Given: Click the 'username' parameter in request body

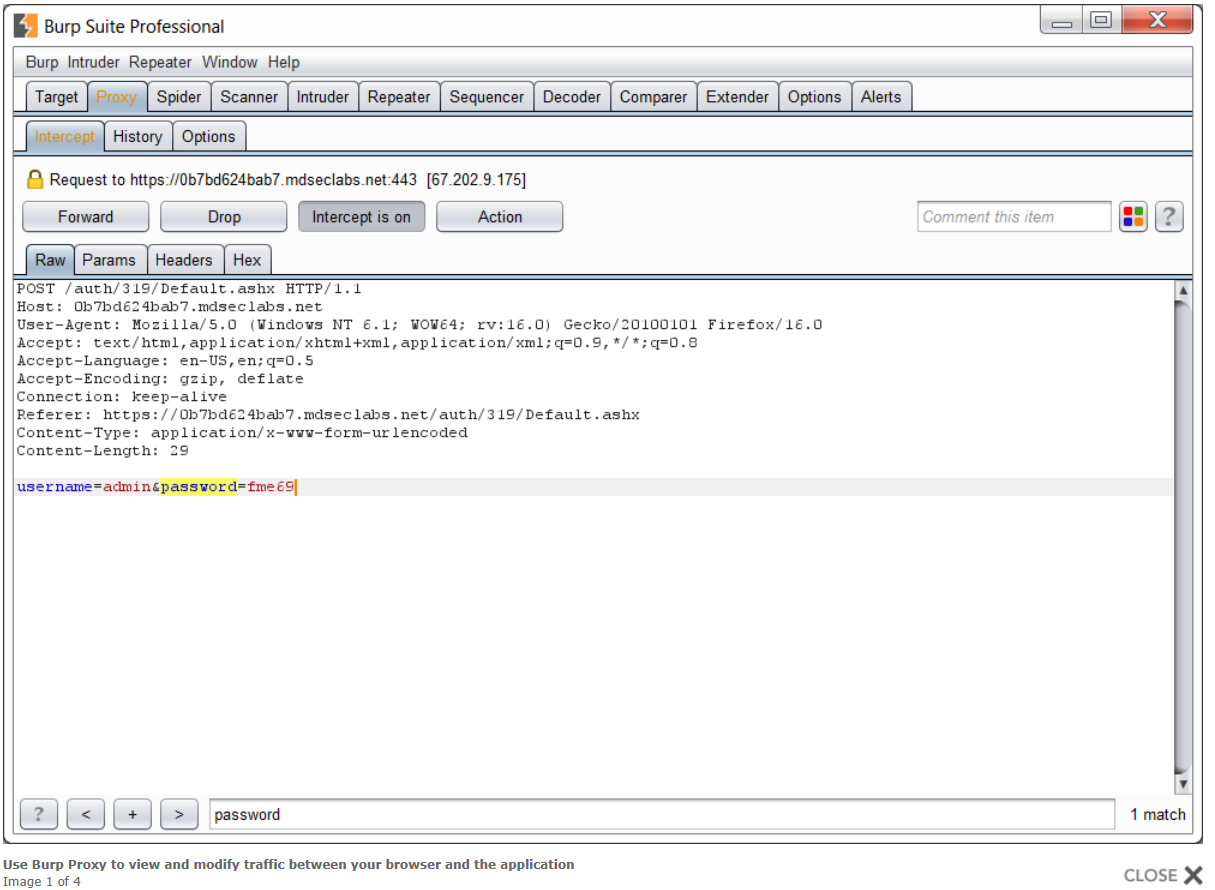Looking at the screenshot, I should [x=54, y=487].
